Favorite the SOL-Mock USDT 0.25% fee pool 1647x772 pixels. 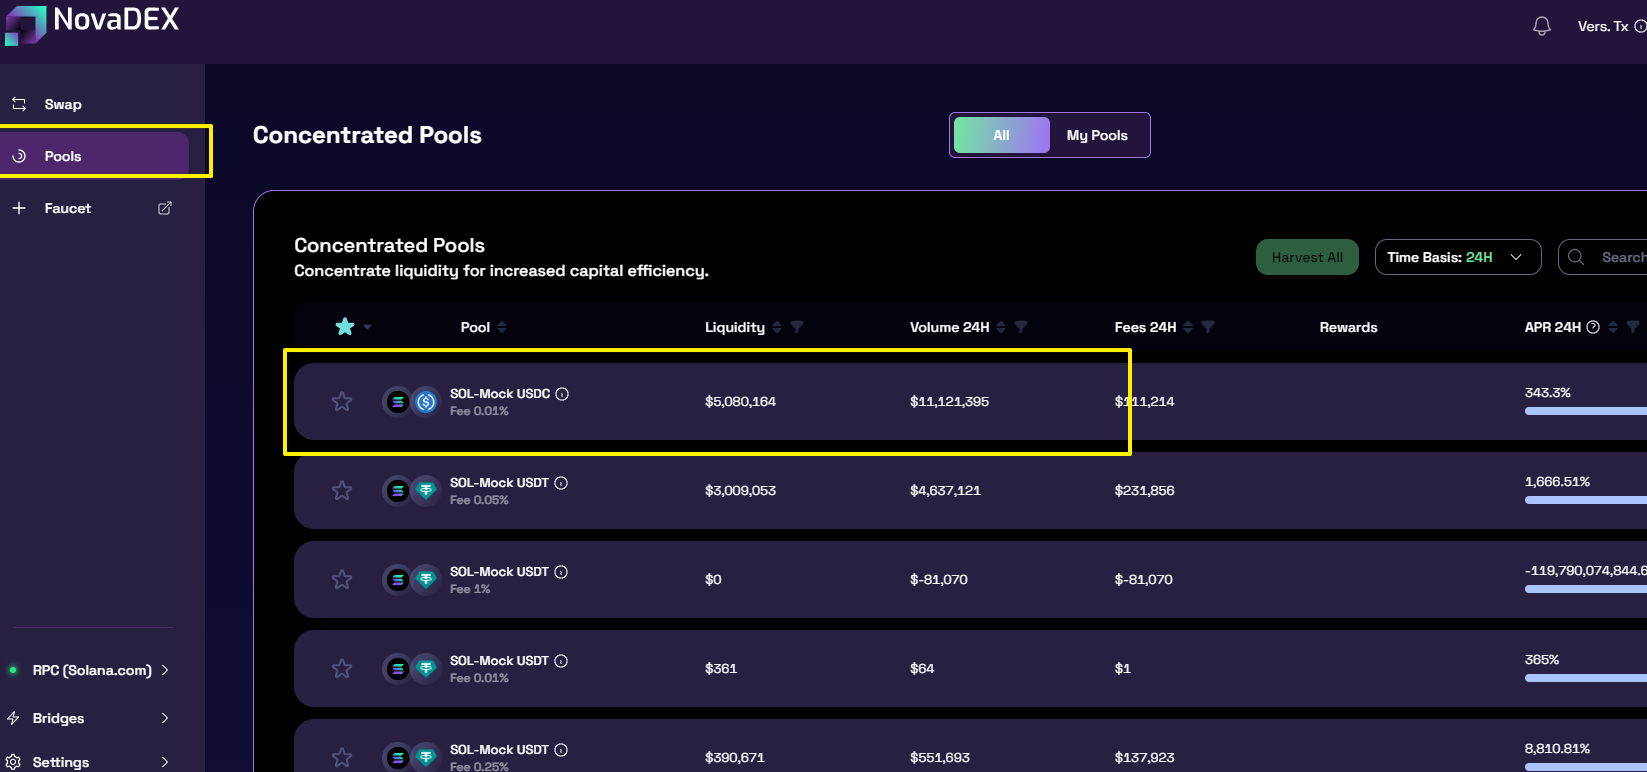point(342,757)
